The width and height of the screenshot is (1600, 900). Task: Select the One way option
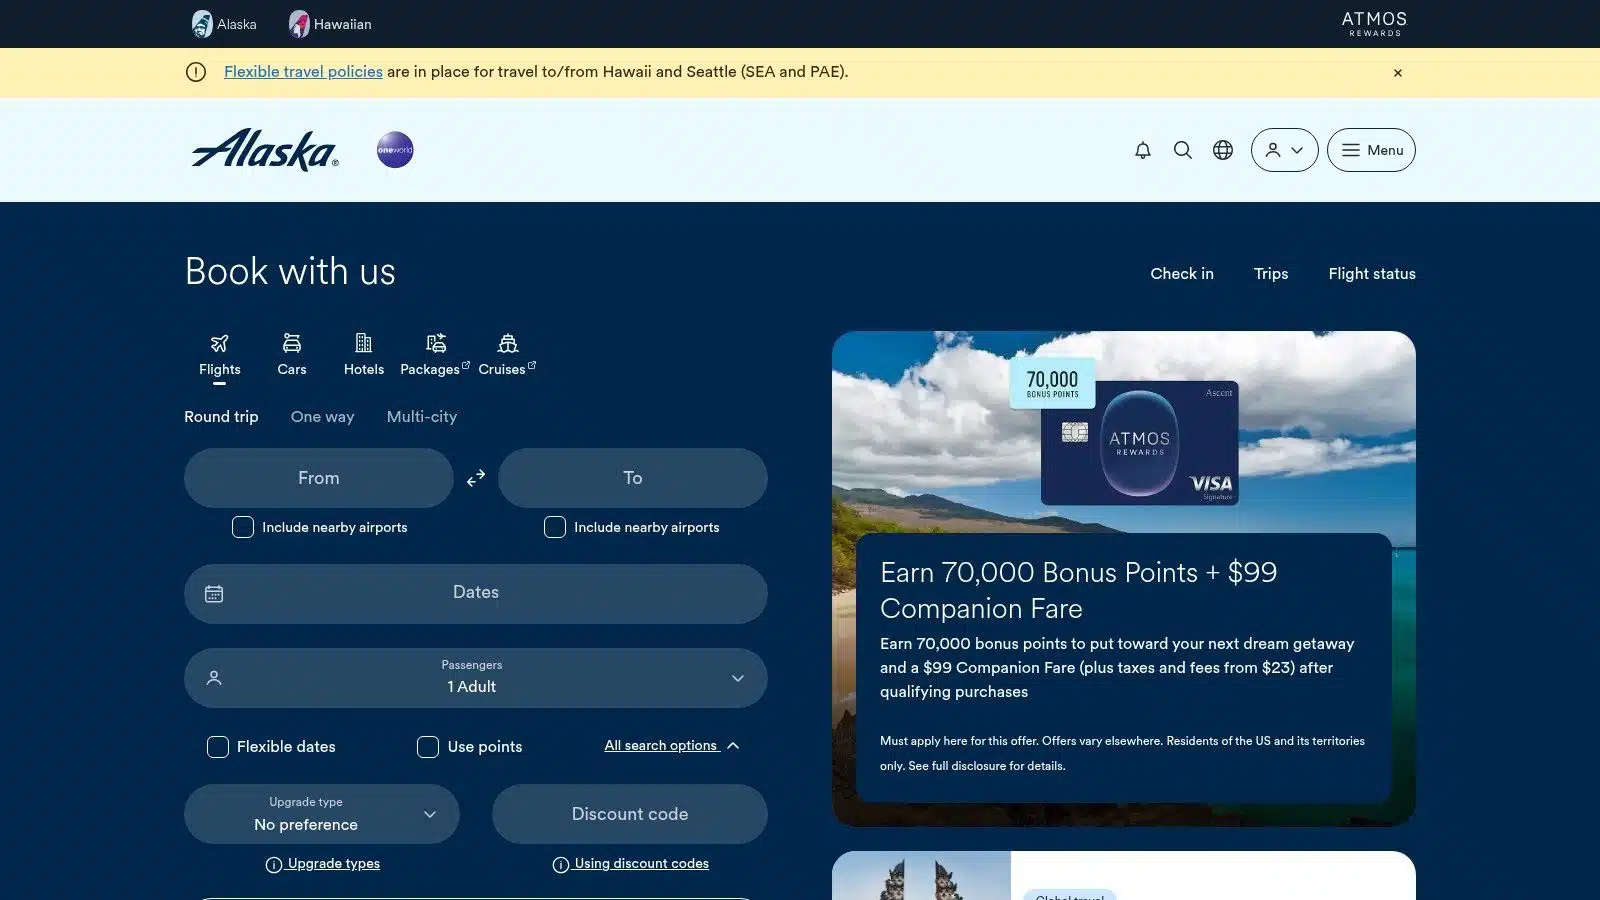[322, 417]
